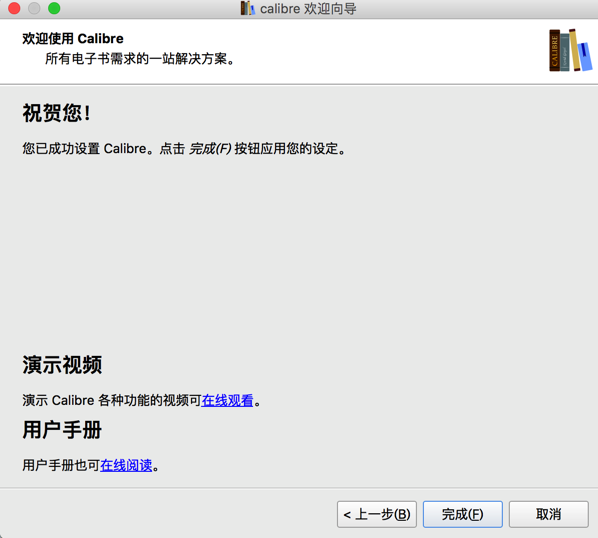Viewport: 598px width, 538px height.
Task: Click the 欢迎使用 Calibre title text
Action: (x=73, y=39)
